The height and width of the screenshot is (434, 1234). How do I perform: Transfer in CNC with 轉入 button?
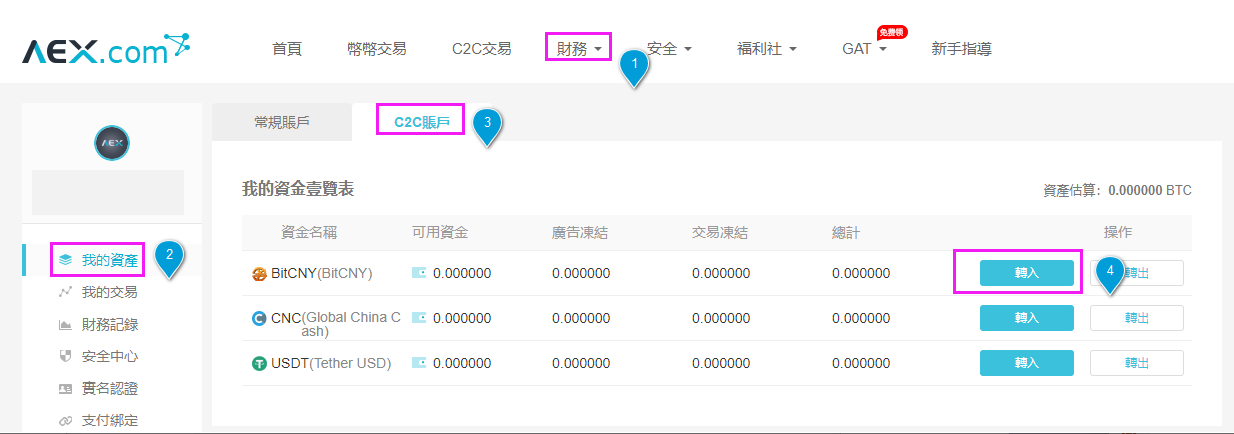click(1026, 318)
